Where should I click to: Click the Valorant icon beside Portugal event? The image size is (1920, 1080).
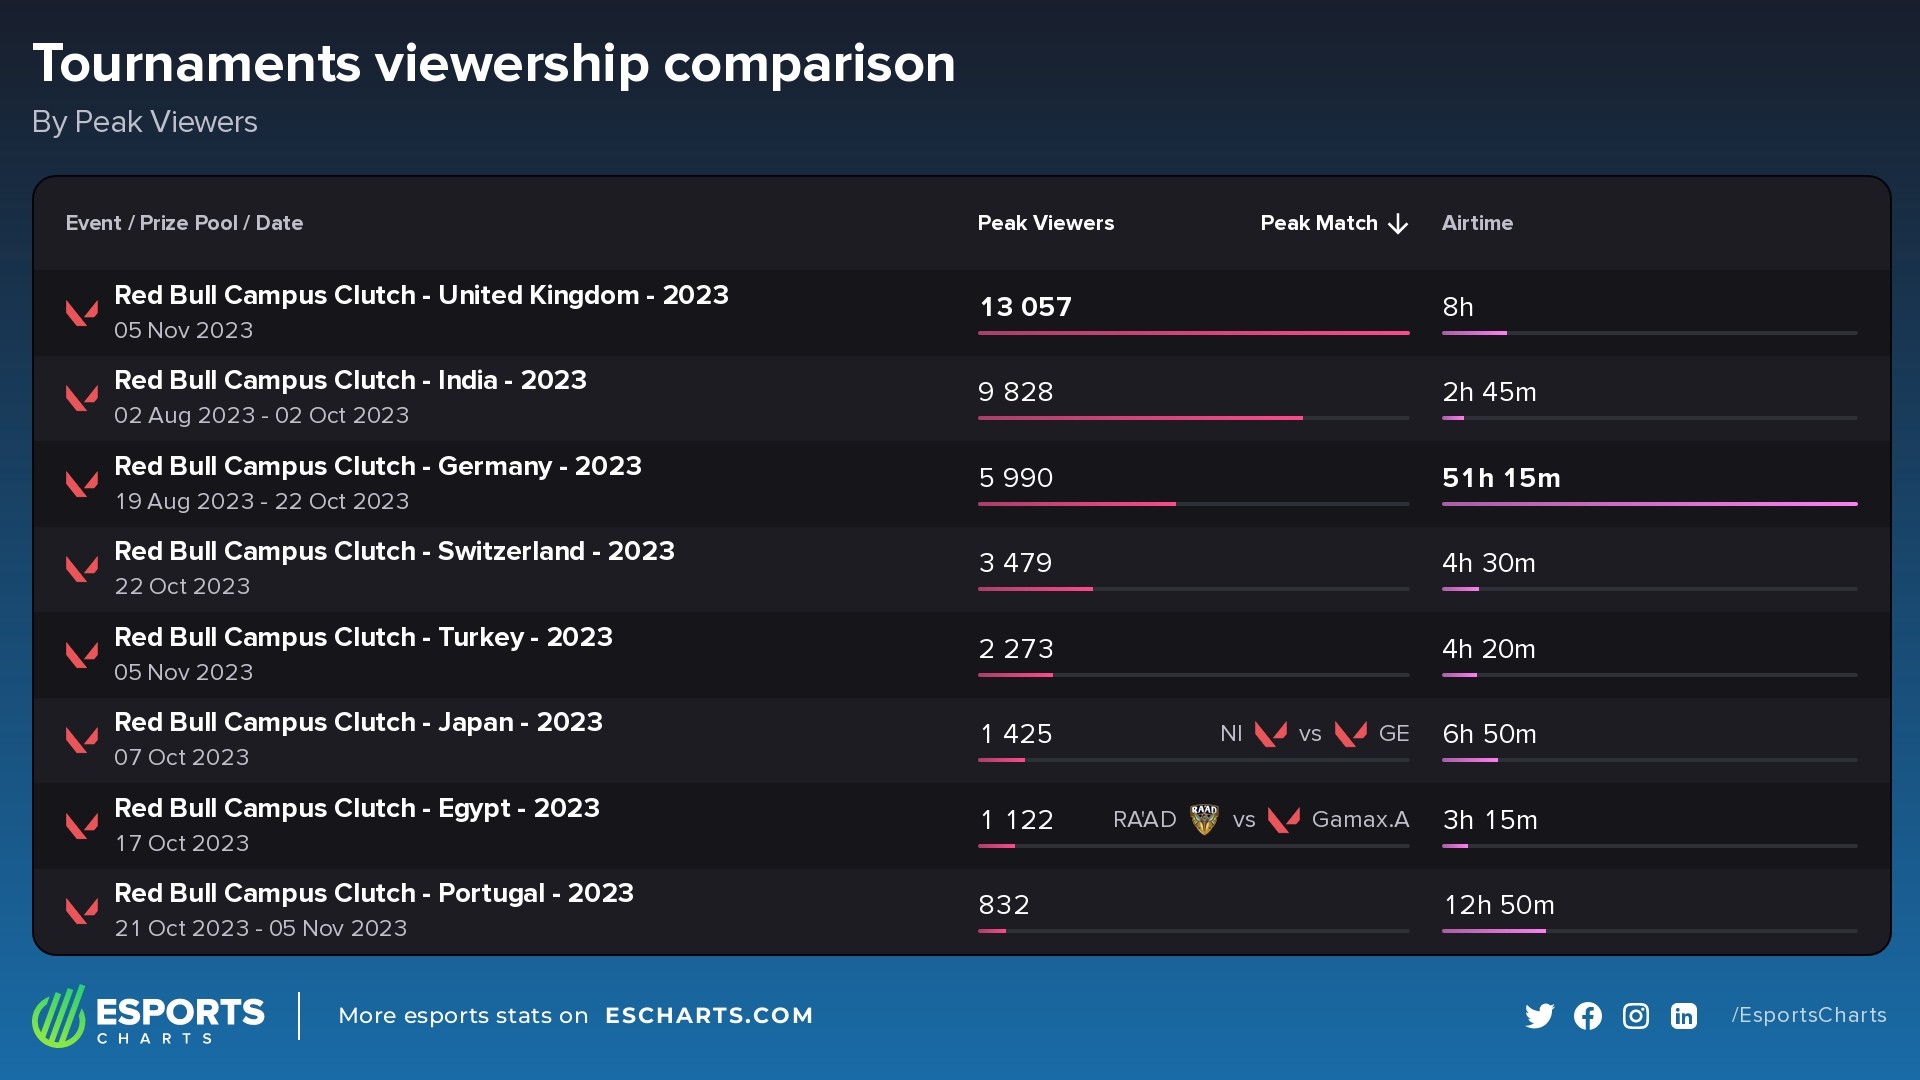82,911
